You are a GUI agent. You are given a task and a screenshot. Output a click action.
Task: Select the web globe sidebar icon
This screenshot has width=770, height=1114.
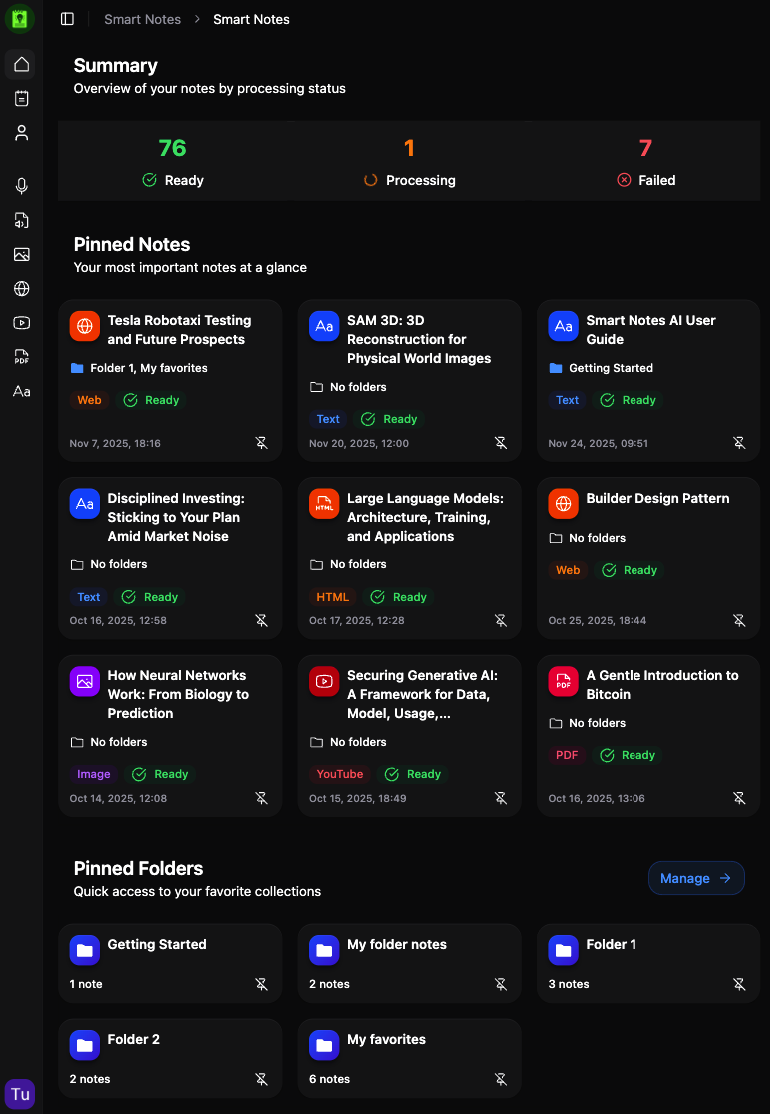[21, 289]
